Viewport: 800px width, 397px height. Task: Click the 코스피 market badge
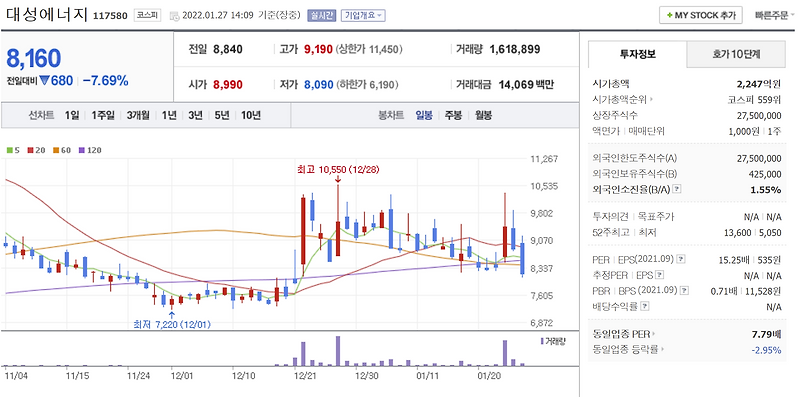pyautogui.click(x=147, y=15)
